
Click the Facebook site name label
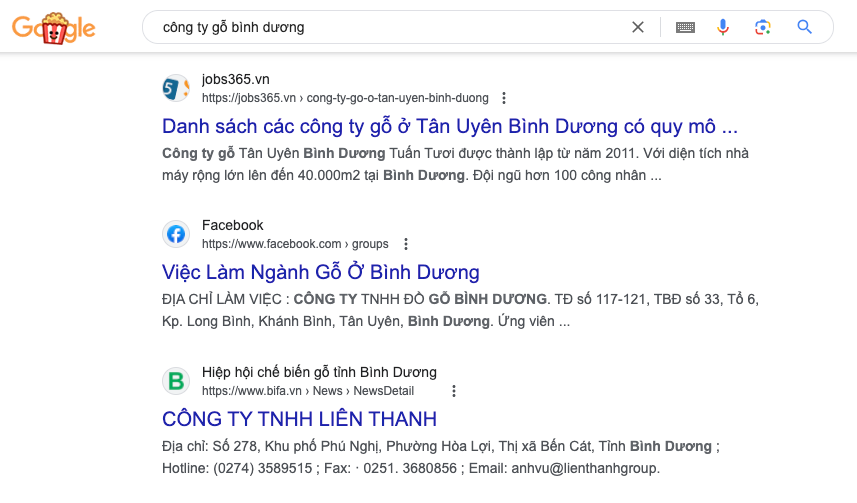(232, 225)
